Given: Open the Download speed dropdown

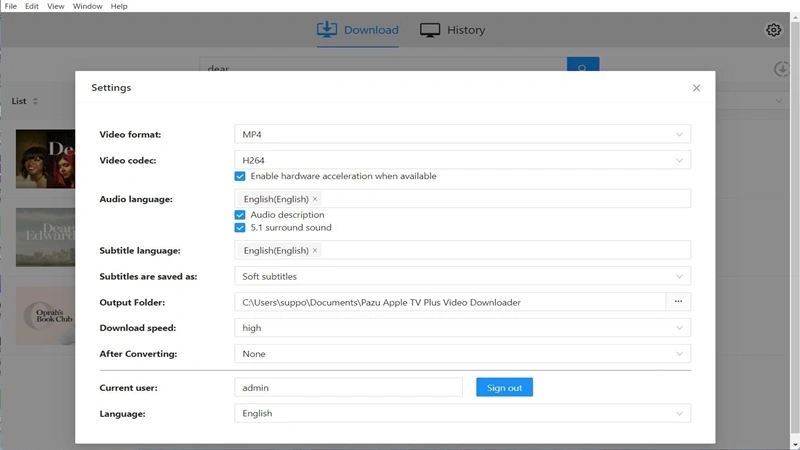Looking at the screenshot, I should pos(462,328).
